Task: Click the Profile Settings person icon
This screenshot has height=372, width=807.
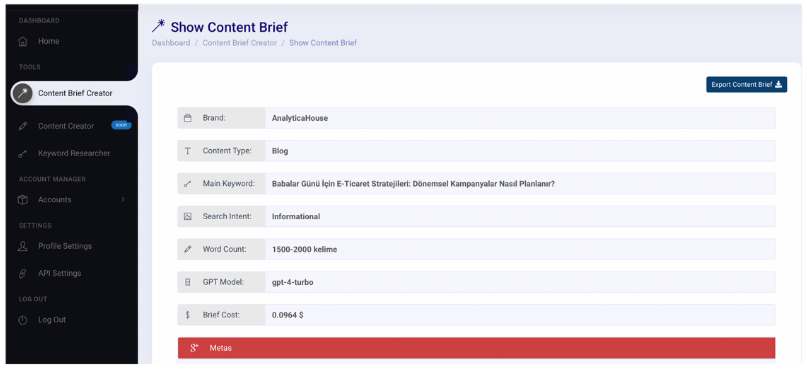Action: click(x=23, y=246)
